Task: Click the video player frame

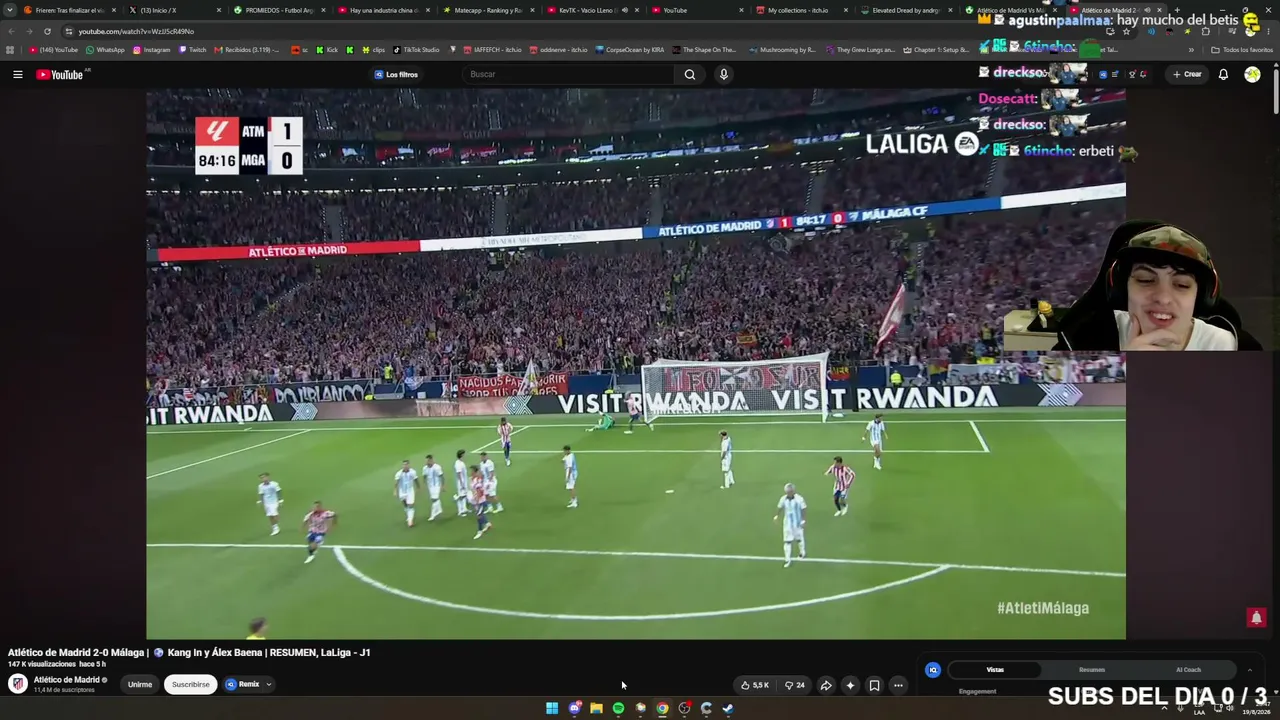Action: point(636,364)
